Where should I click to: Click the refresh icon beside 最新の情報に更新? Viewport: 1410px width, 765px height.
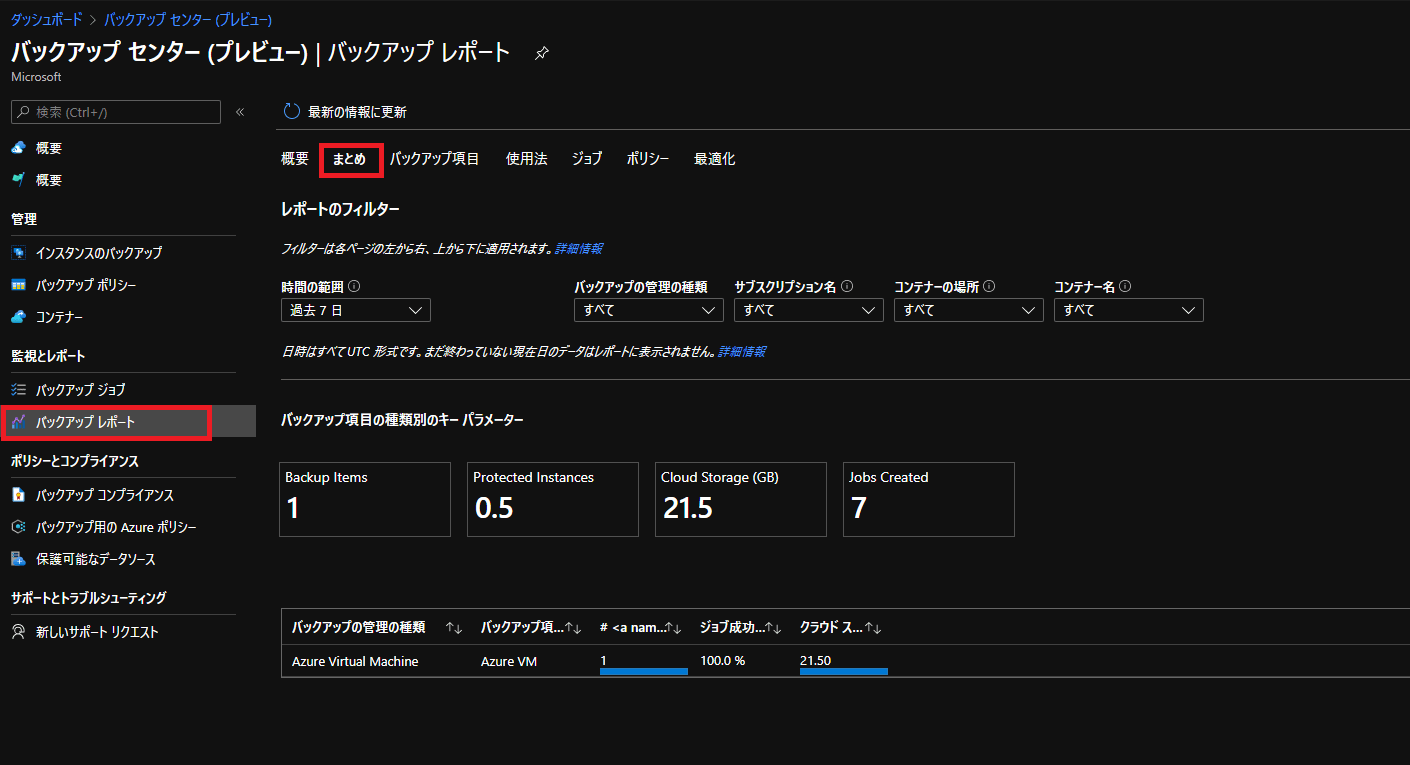coord(292,112)
